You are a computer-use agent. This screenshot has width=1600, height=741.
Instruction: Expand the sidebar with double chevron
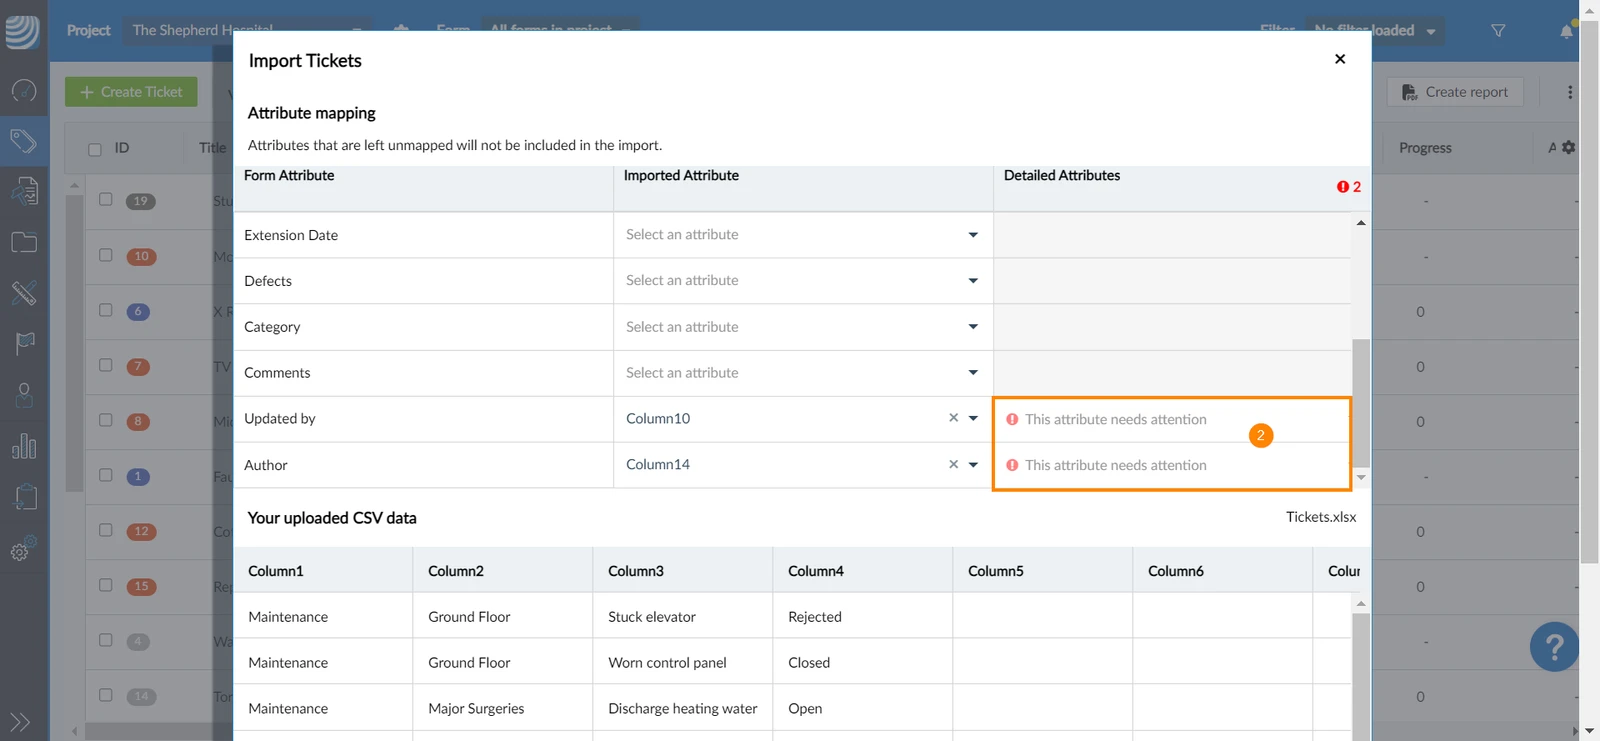click(20, 722)
